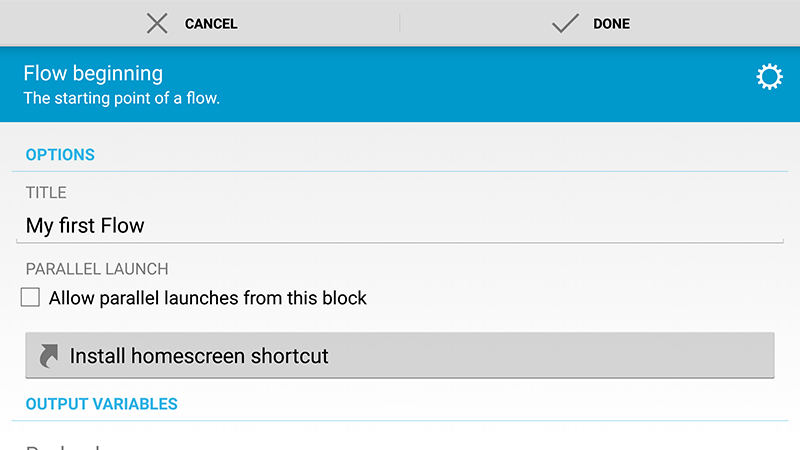Click the empty area of the title field
This screenshot has width=800, height=450.
click(459, 226)
